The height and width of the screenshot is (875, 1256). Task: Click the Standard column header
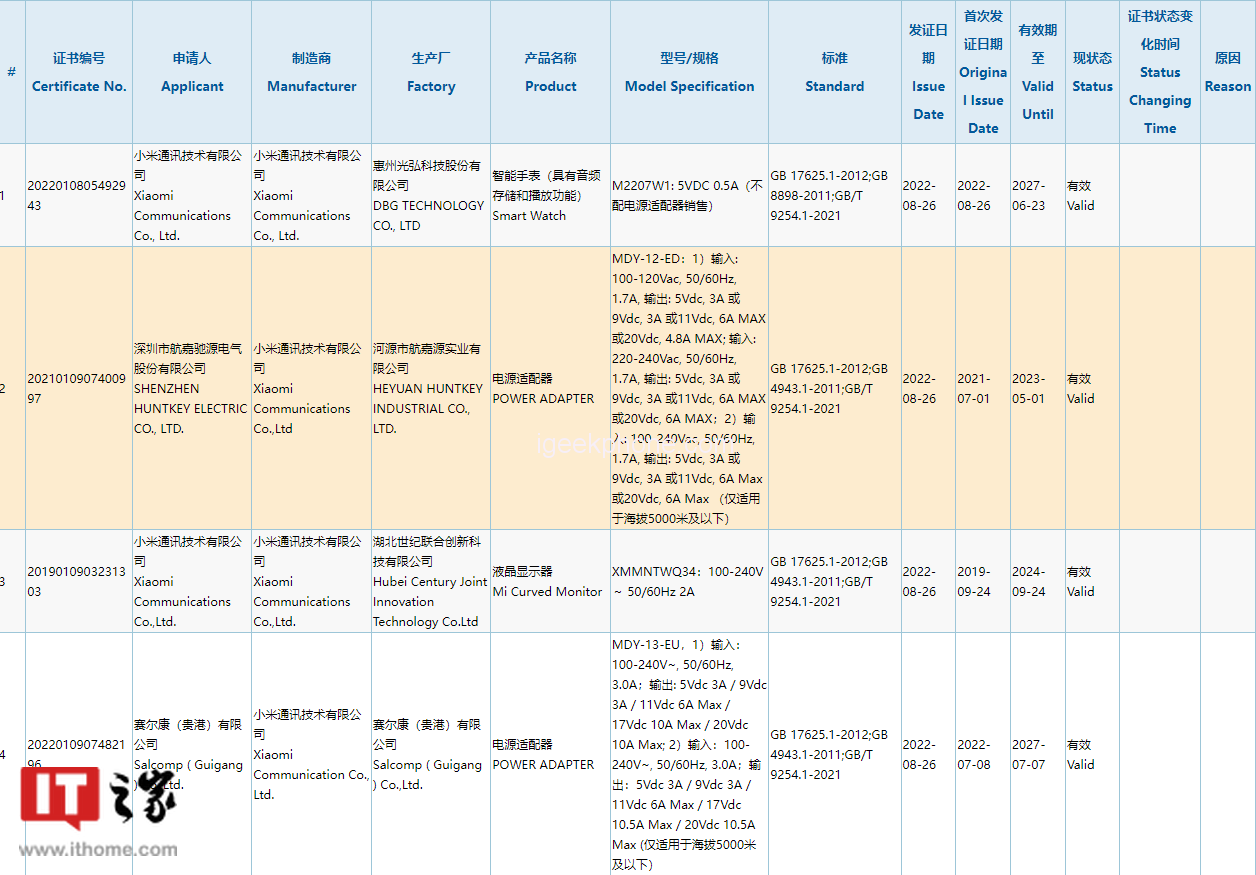click(834, 73)
